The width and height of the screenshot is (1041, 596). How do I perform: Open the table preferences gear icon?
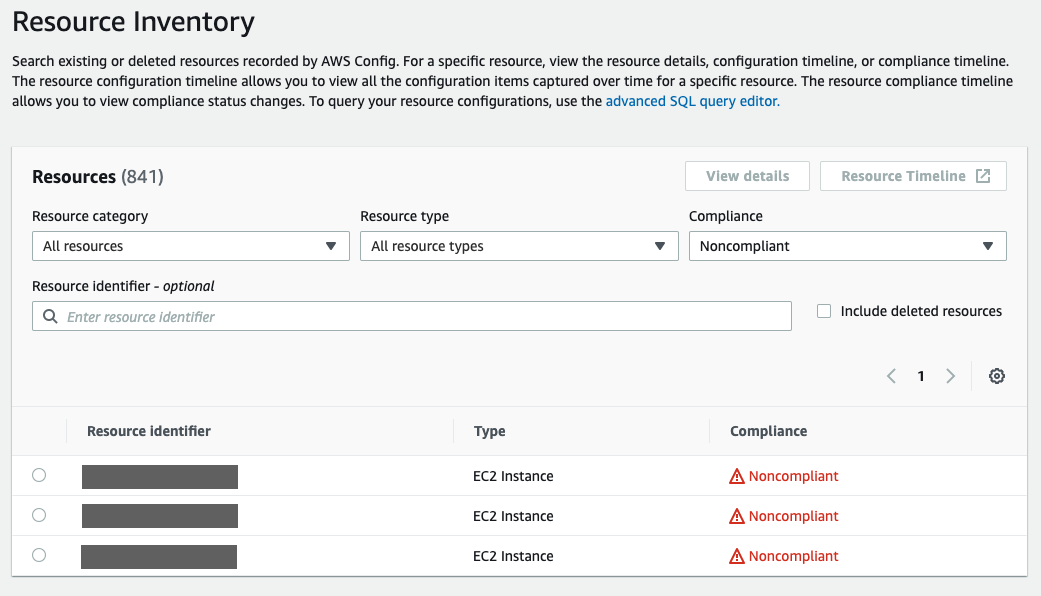pos(996,376)
